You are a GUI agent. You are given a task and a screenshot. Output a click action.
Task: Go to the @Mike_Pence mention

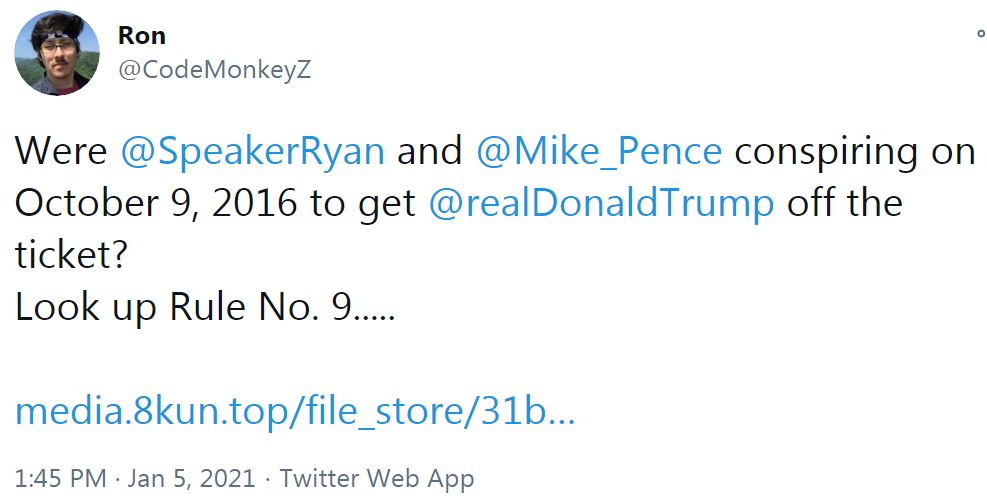tap(599, 152)
